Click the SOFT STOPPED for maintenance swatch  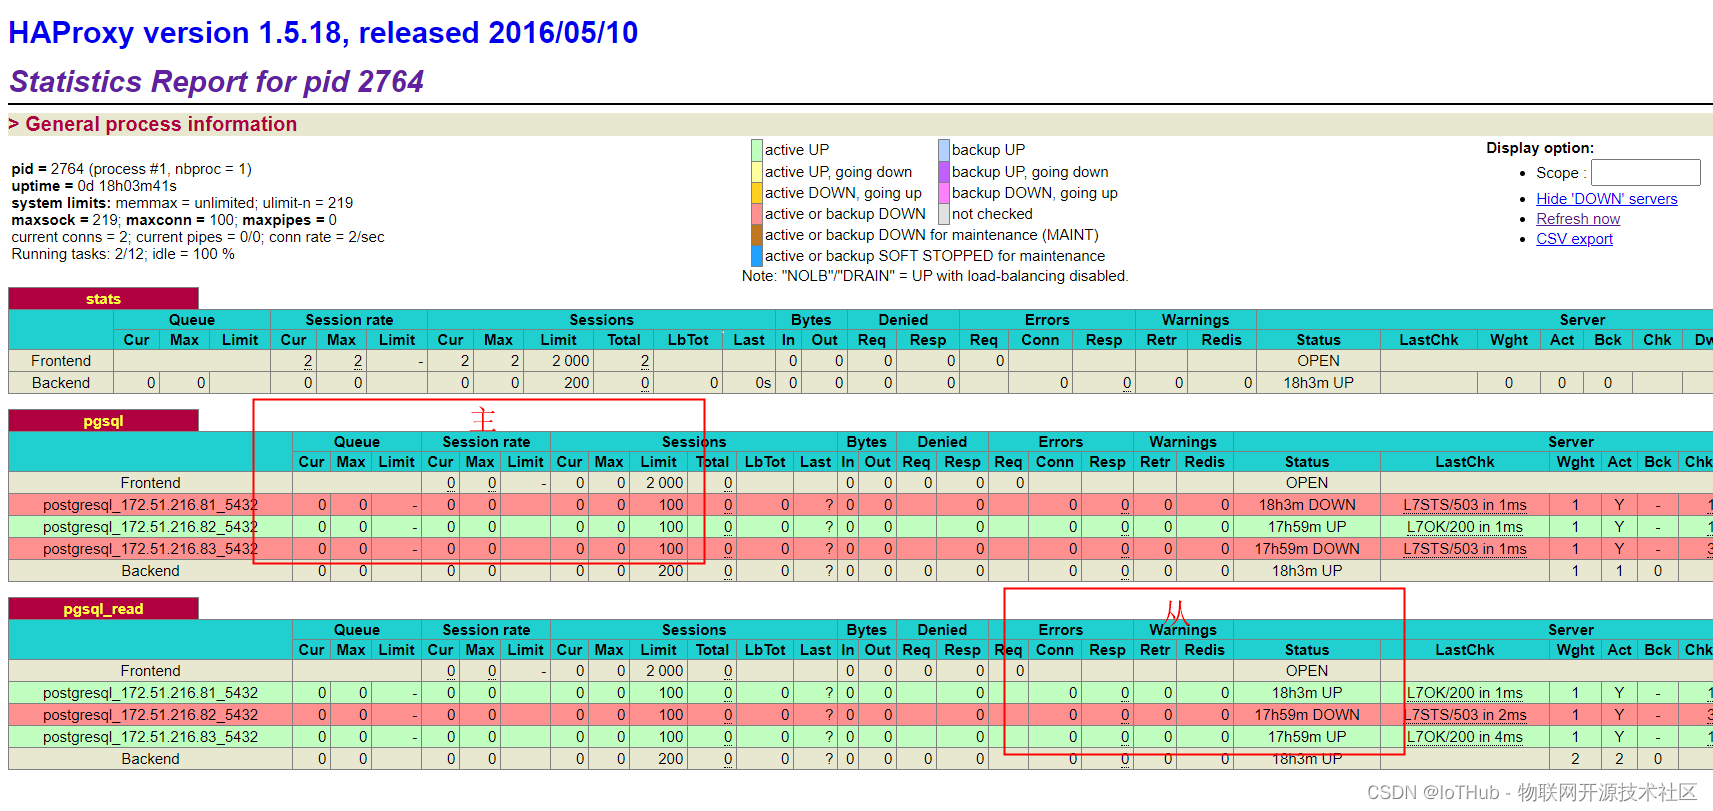757,255
